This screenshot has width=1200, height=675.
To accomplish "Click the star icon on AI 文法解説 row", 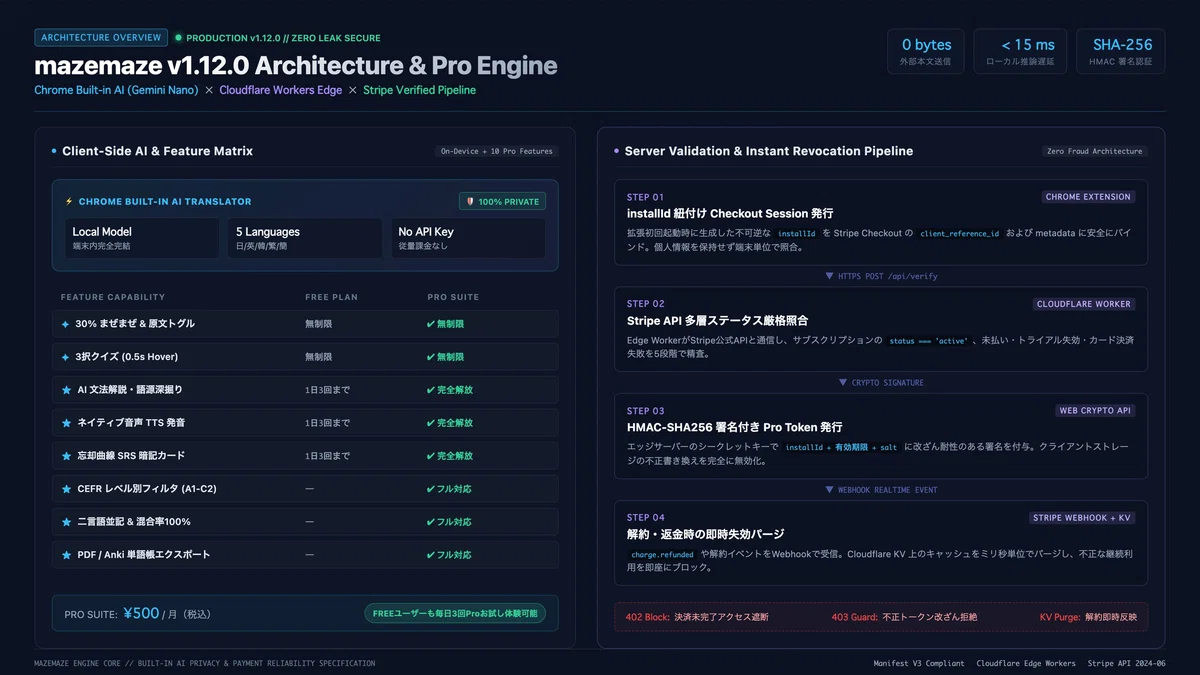I will [66, 390].
